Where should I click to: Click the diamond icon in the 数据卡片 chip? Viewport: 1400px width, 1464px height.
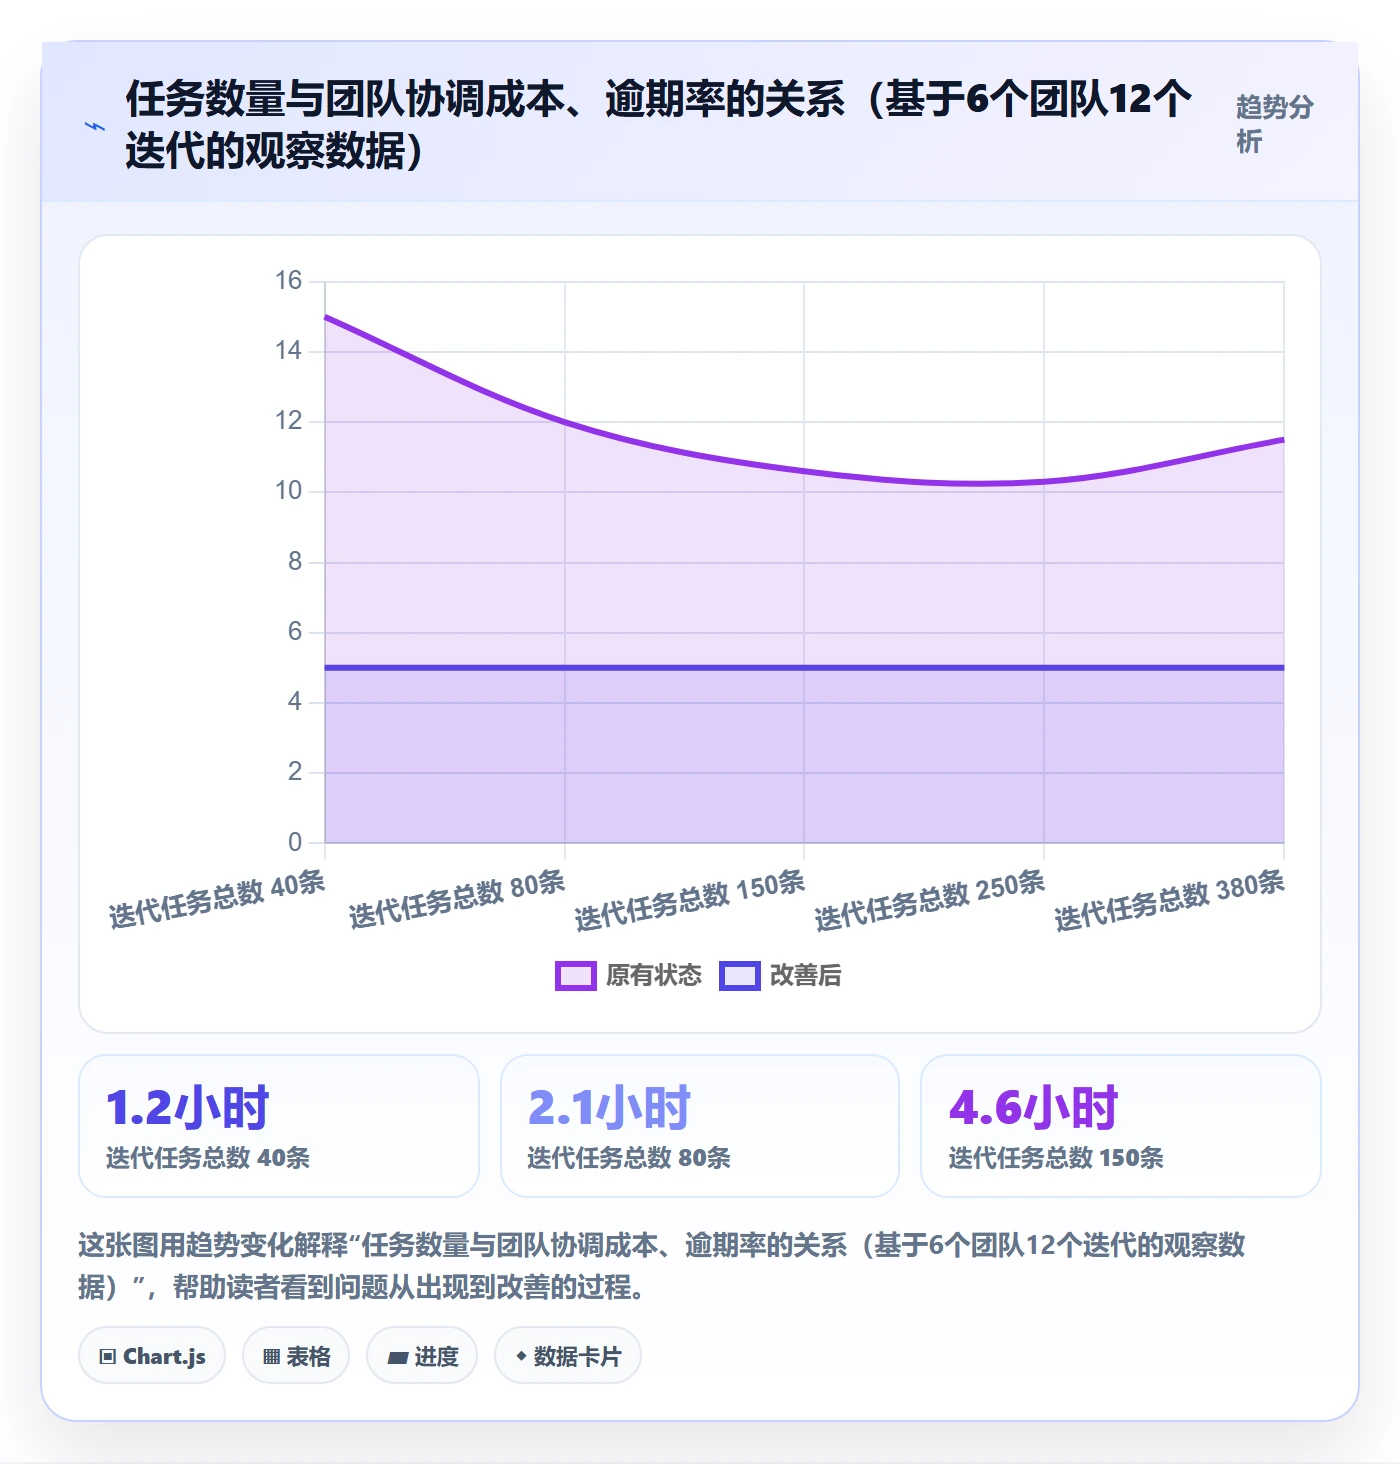click(x=521, y=1356)
